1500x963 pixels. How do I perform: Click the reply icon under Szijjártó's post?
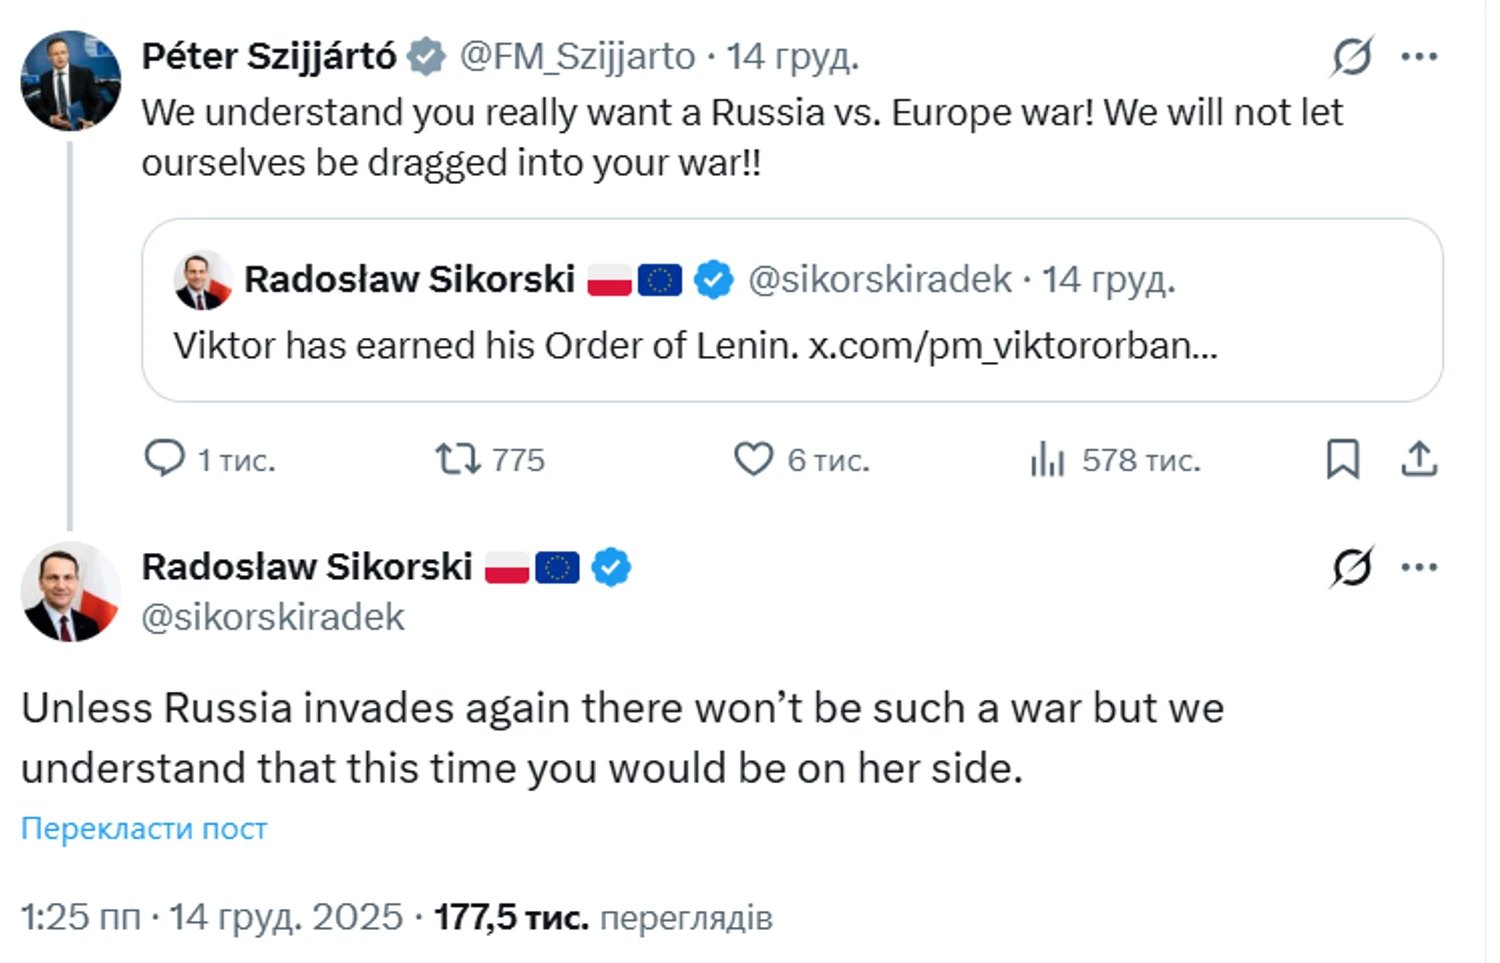165,458
